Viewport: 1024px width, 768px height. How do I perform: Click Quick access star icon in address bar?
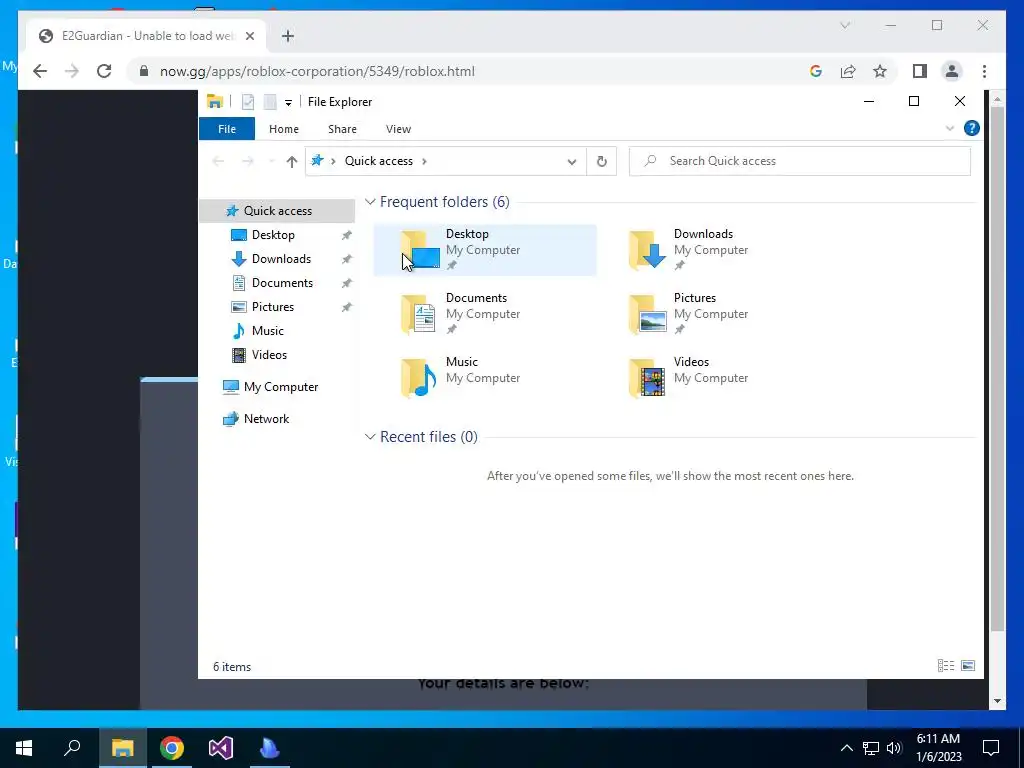[317, 161]
